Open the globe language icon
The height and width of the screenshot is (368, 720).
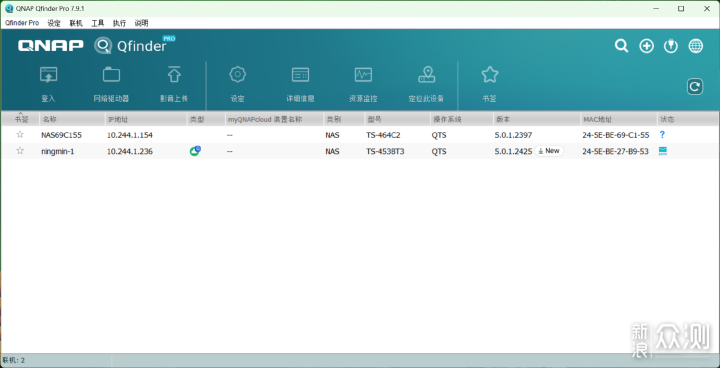point(695,46)
